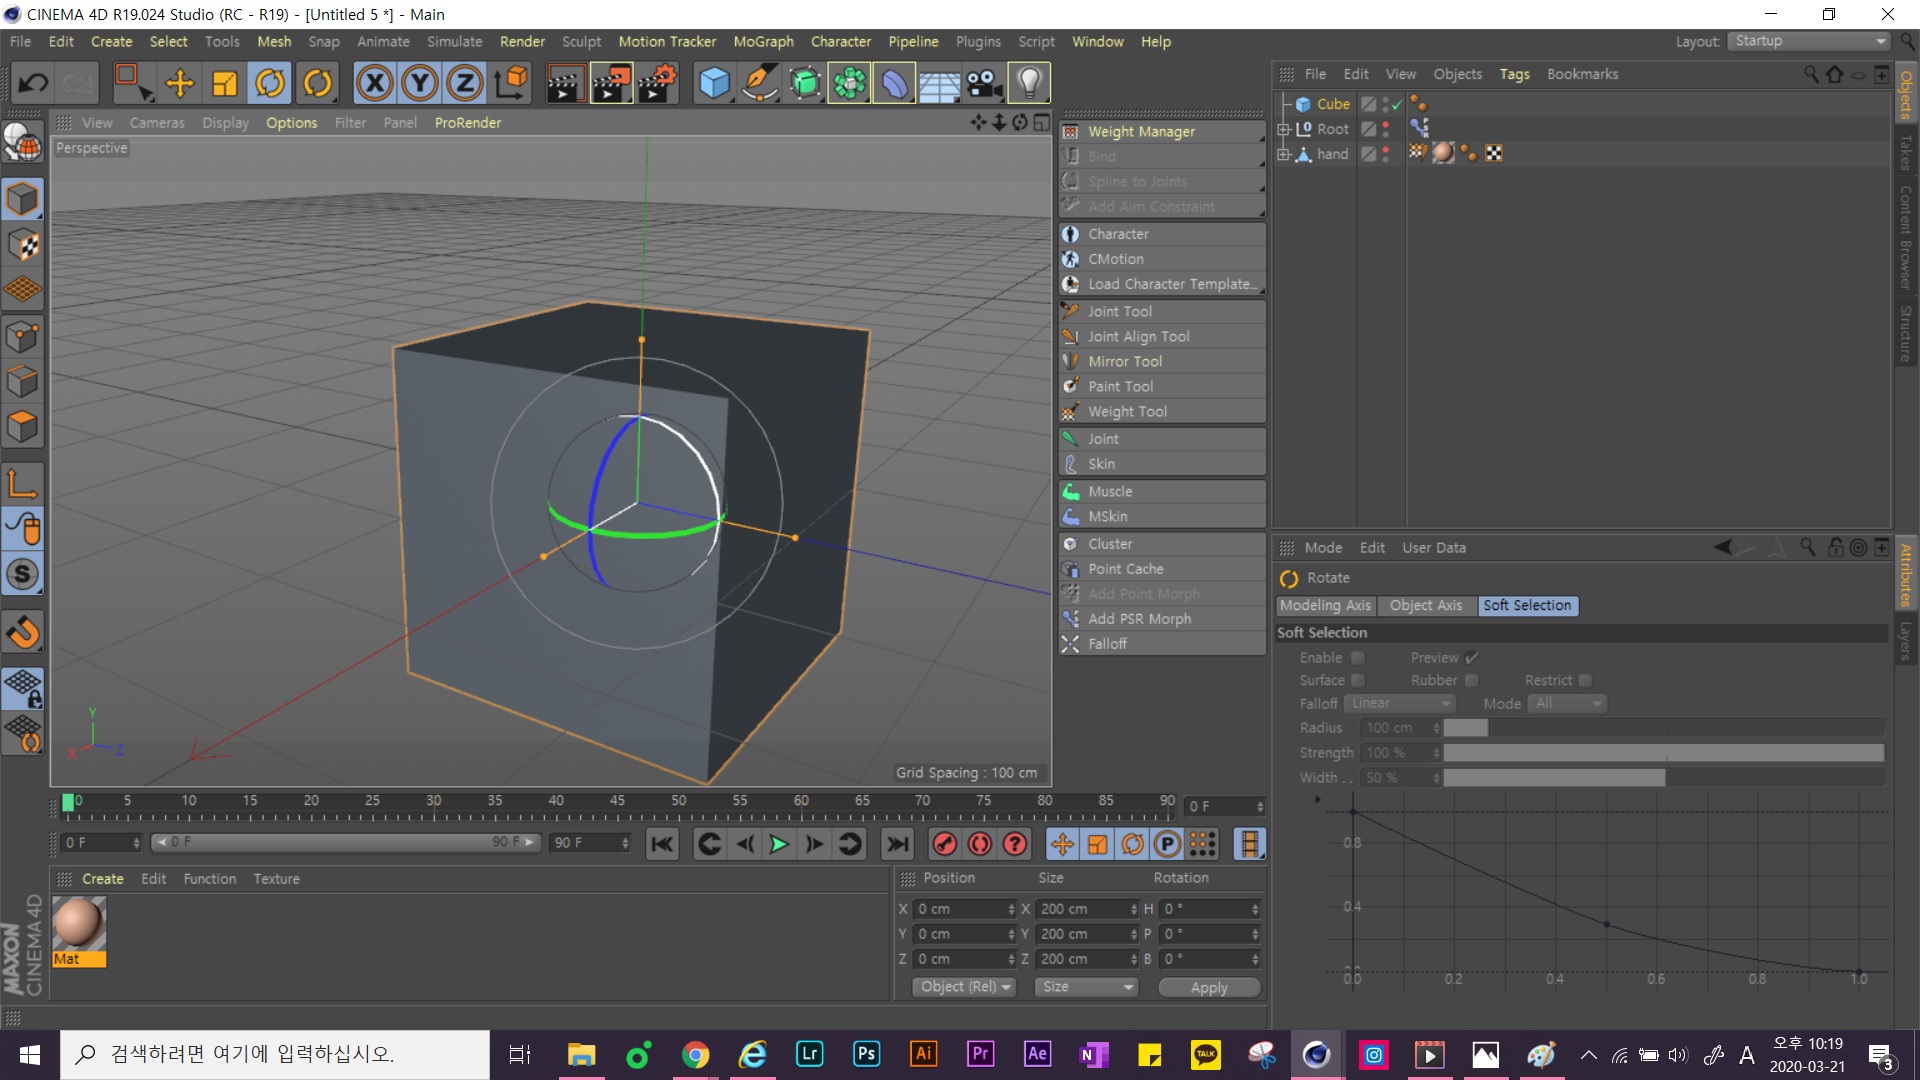Add a Light object icon
This screenshot has width=1920, height=1080.
click(1030, 83)
